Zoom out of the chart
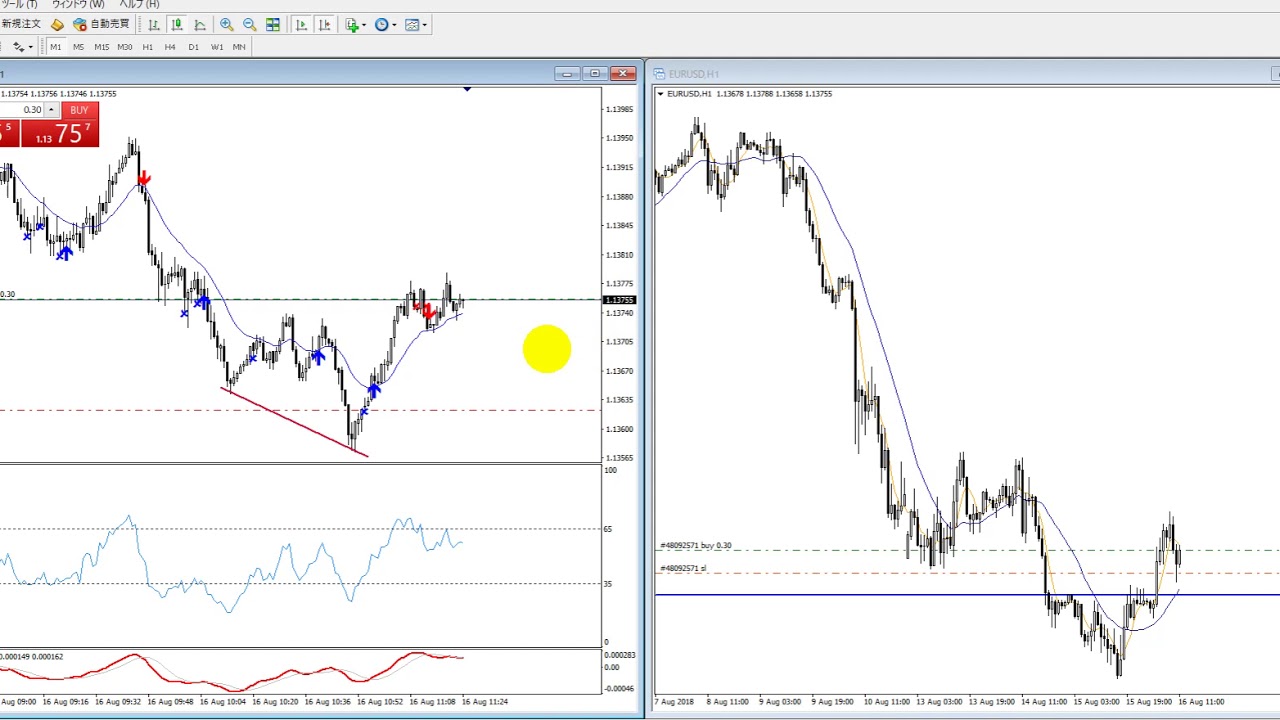Viewport: 1280px width, 720px height. click(x=250, y=25)
